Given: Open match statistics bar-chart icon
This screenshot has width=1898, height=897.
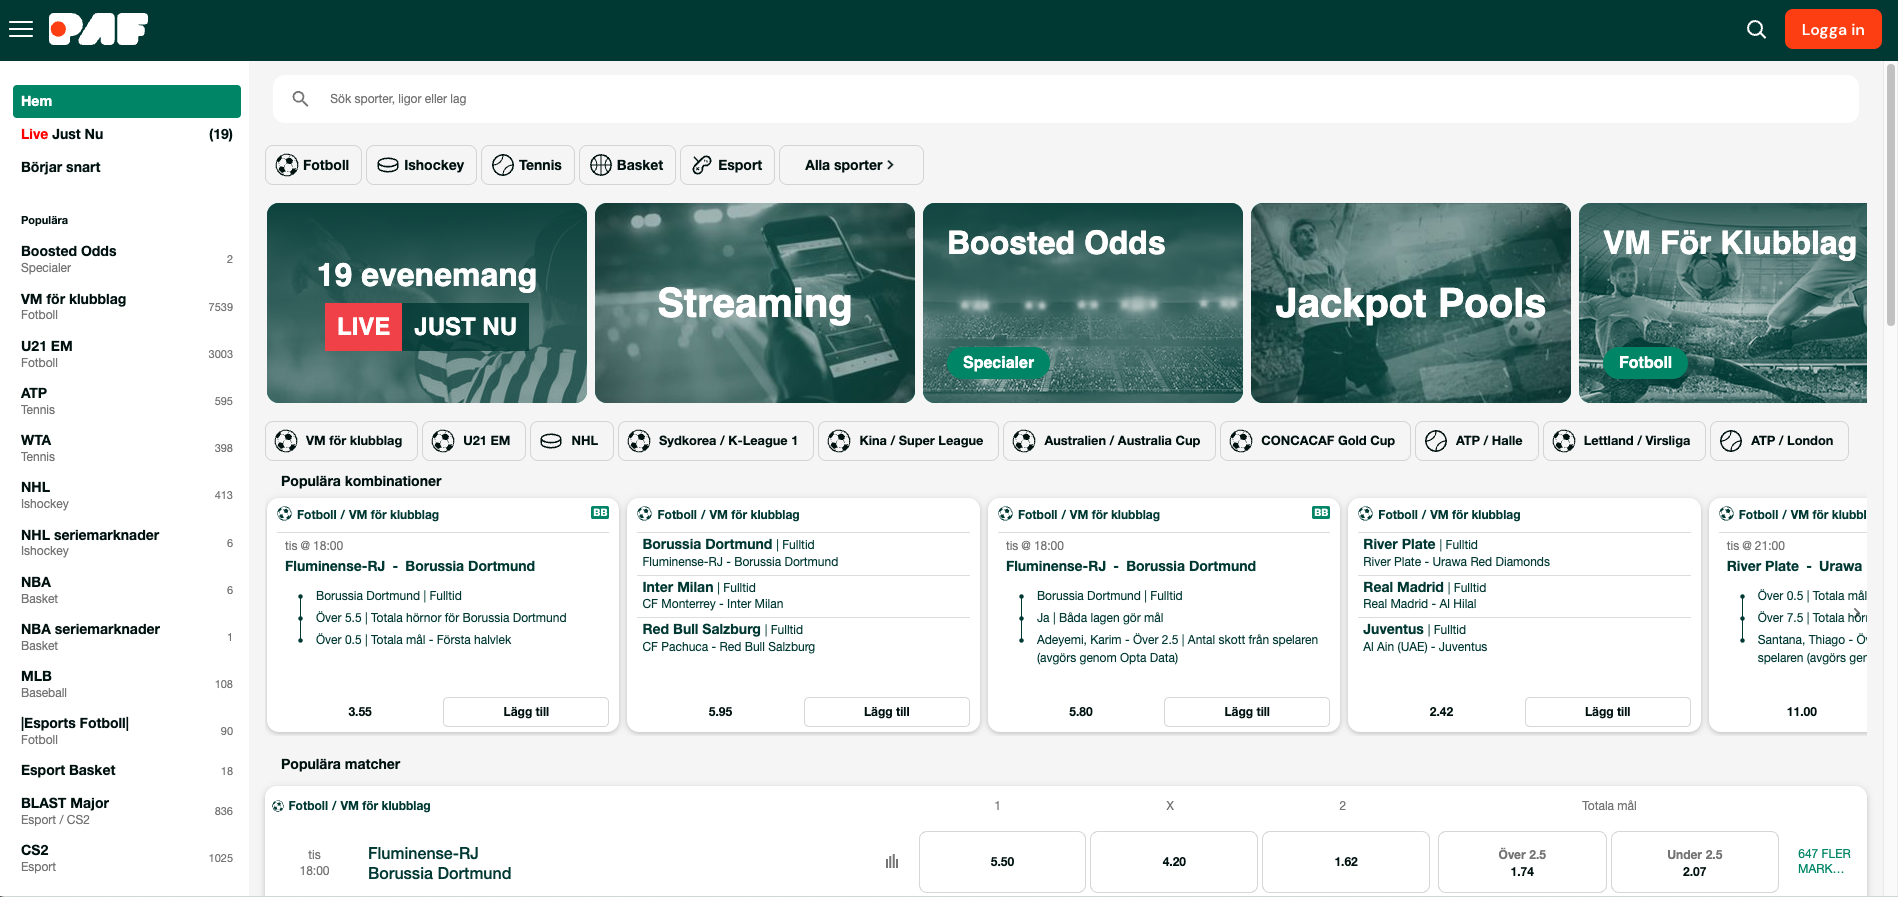Looking at the screenshot, I should click(x=892, y=861).
